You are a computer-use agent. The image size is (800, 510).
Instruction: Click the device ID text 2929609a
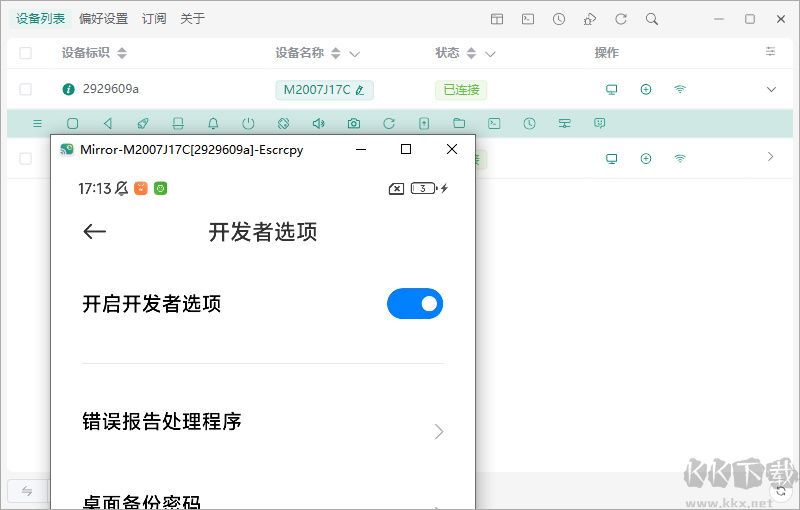pos(111,89)
